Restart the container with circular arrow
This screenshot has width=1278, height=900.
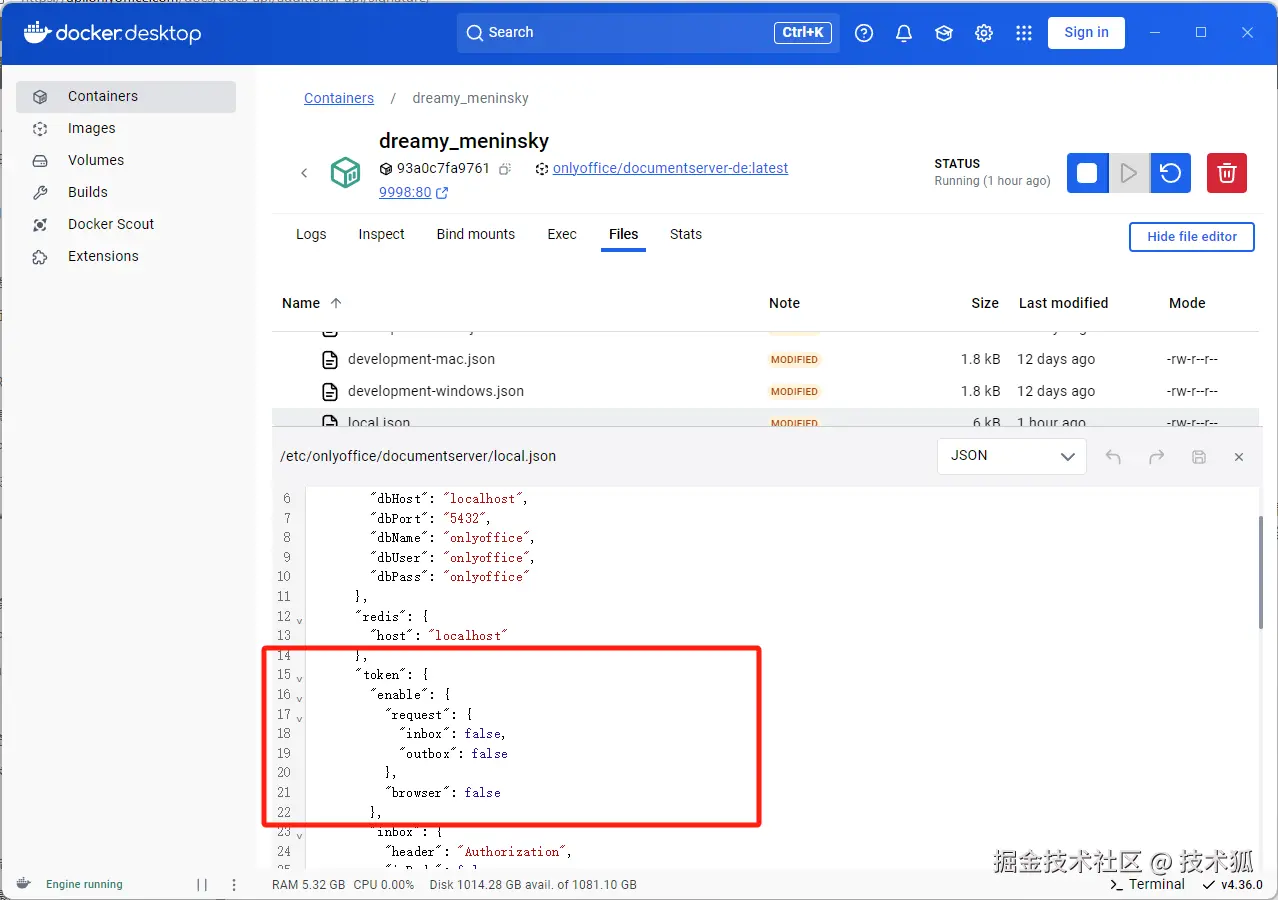(1170, 173)
